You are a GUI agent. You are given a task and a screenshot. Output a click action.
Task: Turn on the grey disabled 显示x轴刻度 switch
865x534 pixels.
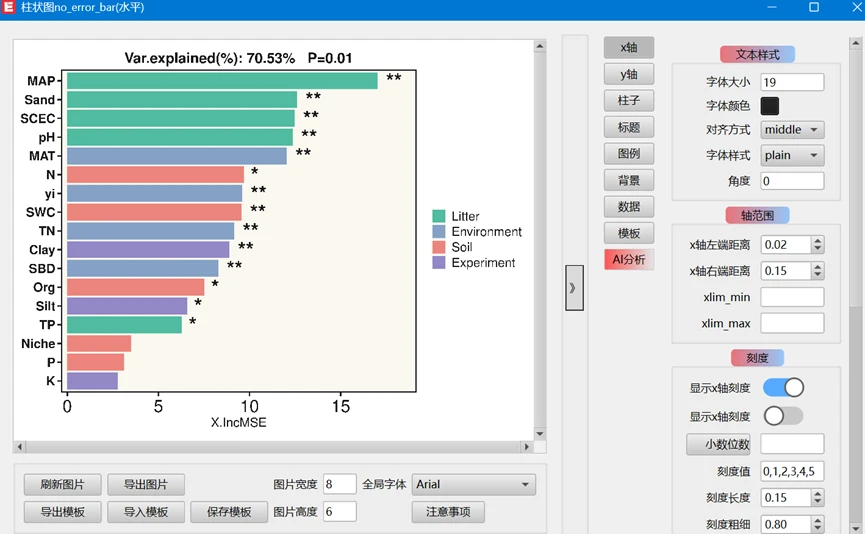(783, 415)
